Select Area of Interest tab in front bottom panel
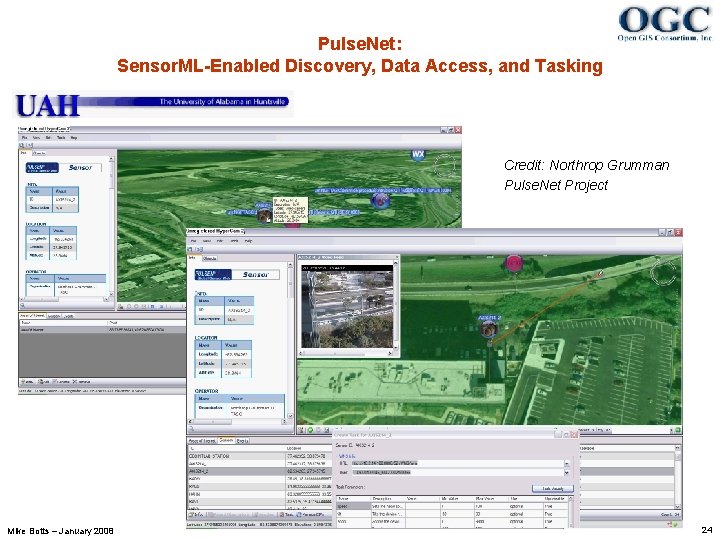Image resolution: width=720 pixels, height=540 pixels. tap(202, 440)
